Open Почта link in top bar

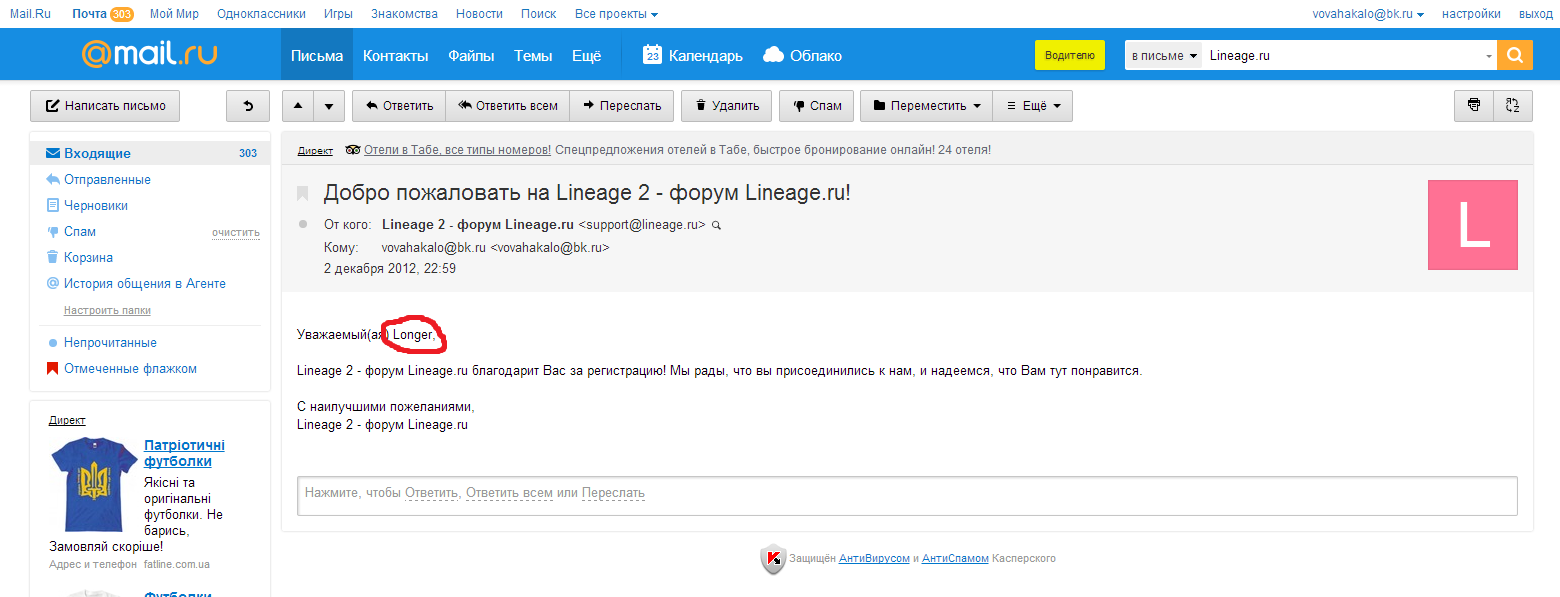point(89,14)
